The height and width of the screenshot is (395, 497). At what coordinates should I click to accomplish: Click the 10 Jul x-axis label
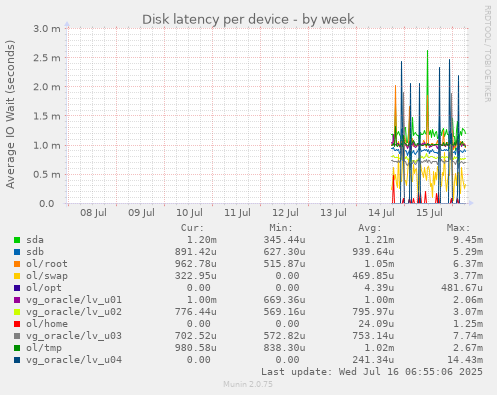pyautogui.click(x=189, y=213)
